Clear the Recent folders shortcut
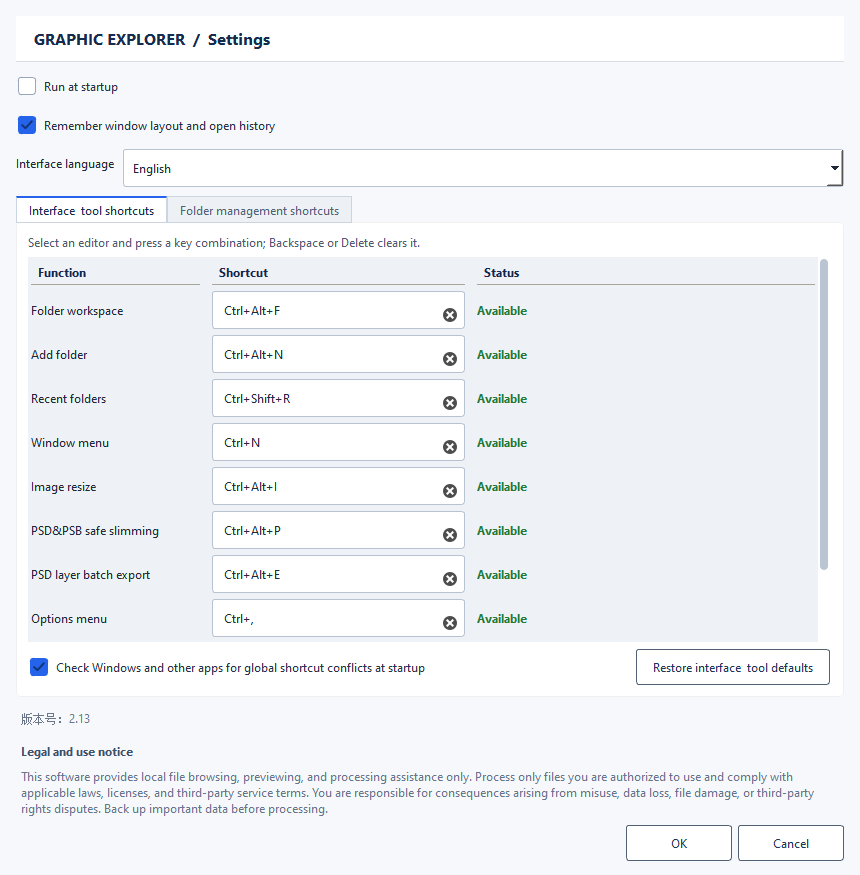The width and height of the screenshot is (860, 875). pyautogui.click(x=450, y=403)
